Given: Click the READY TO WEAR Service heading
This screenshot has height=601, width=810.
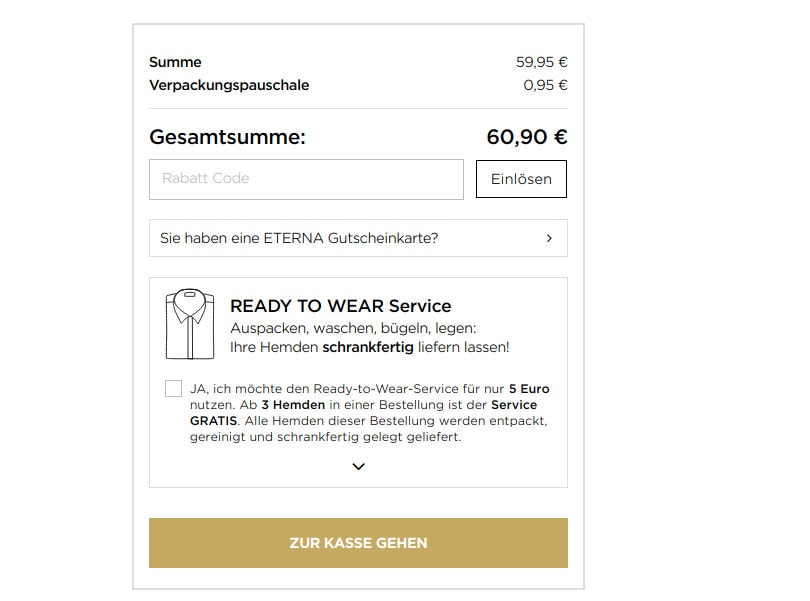Looking at the screenshot, I should 340,306.
